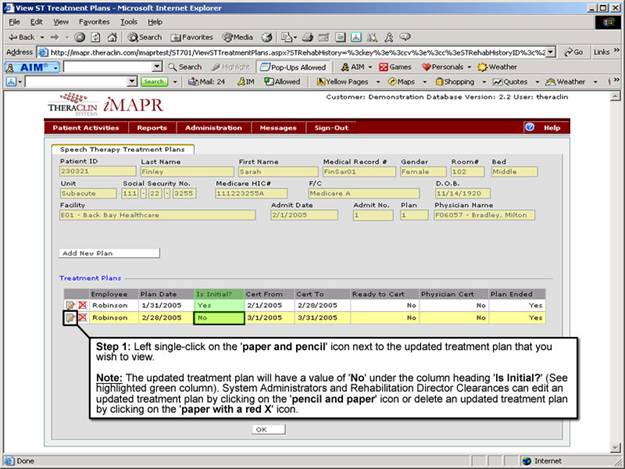
Task: Delete the 1/31/2005 plan red X
Action: point(83,305)
